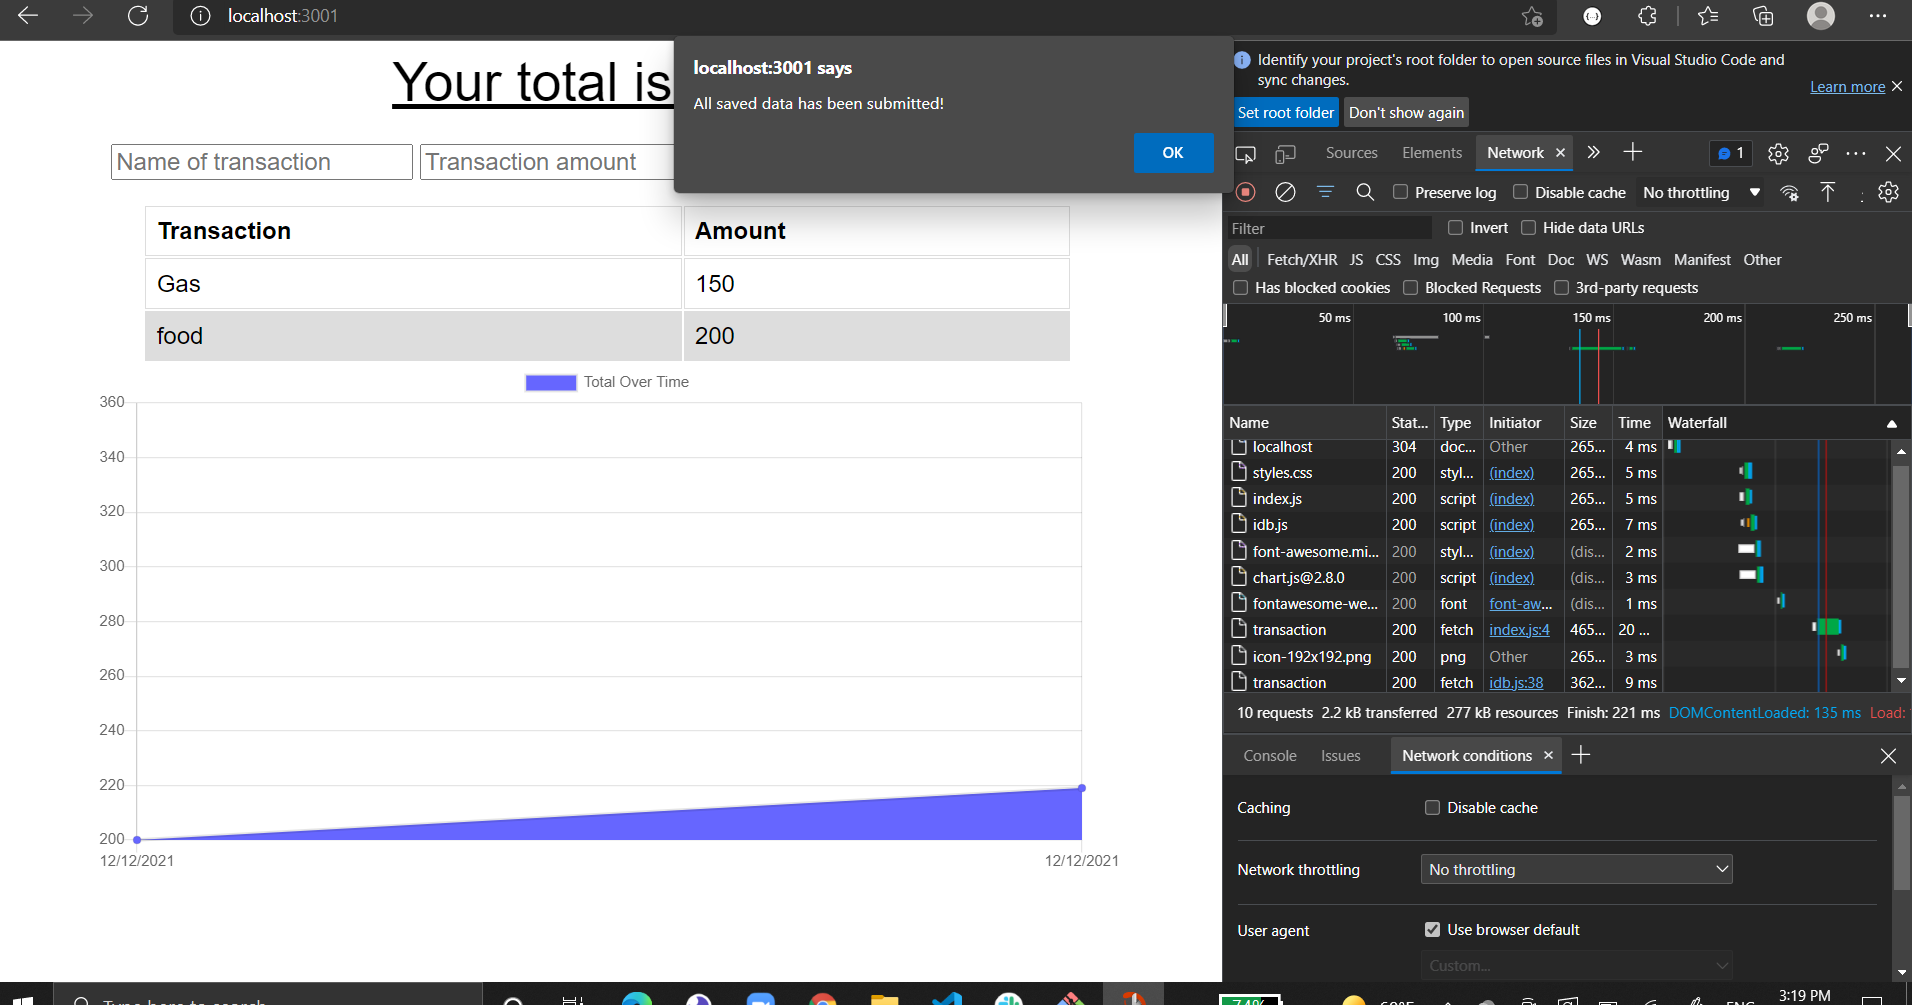This screenshot has width=1912, height=1005.
Task: Open DevTools settings gear
Action: [1779, 152]
